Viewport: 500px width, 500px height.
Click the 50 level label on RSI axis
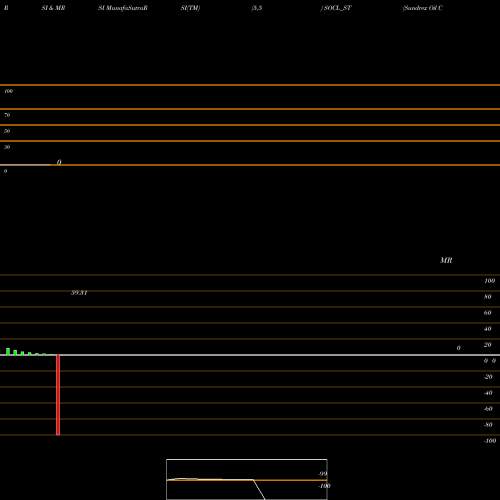pos(7,131)
